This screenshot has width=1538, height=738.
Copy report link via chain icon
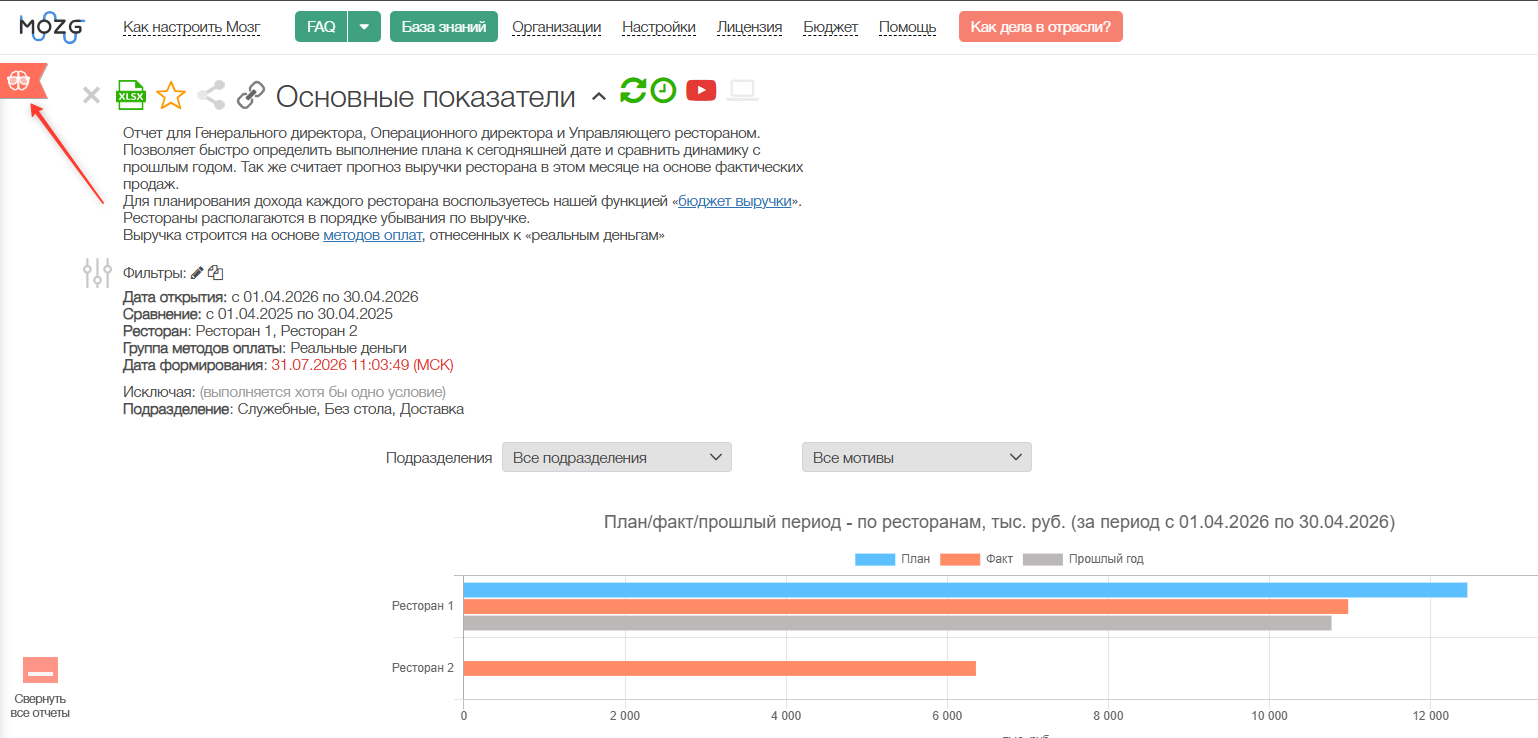250,96
